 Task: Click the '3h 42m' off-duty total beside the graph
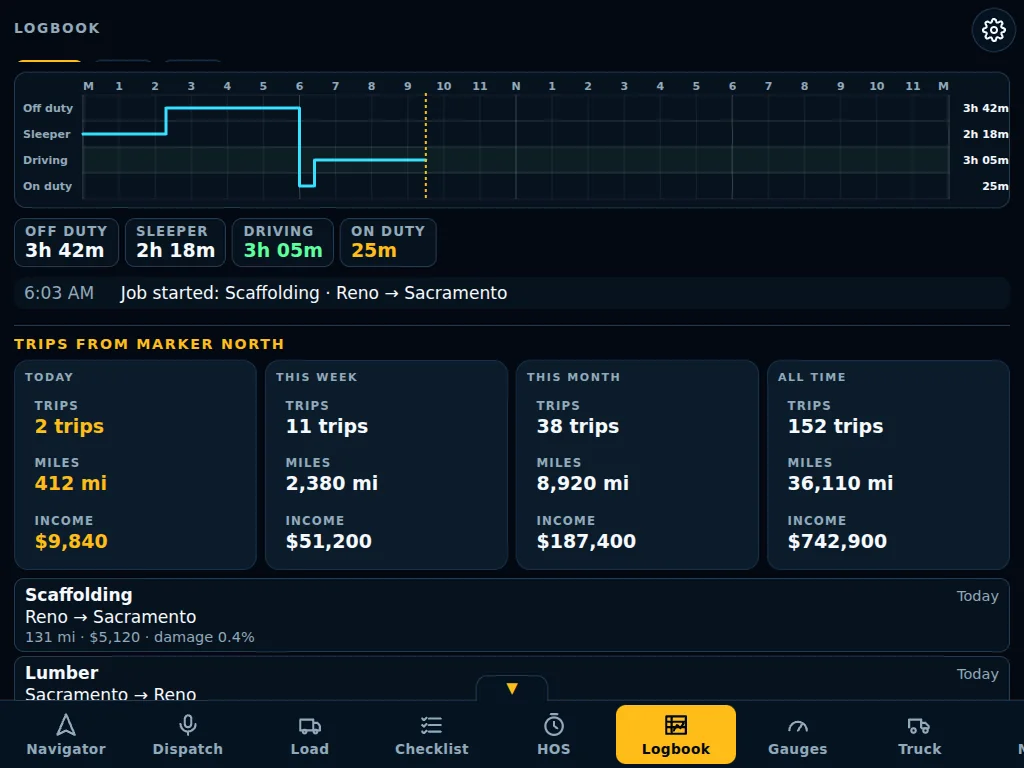985,108
